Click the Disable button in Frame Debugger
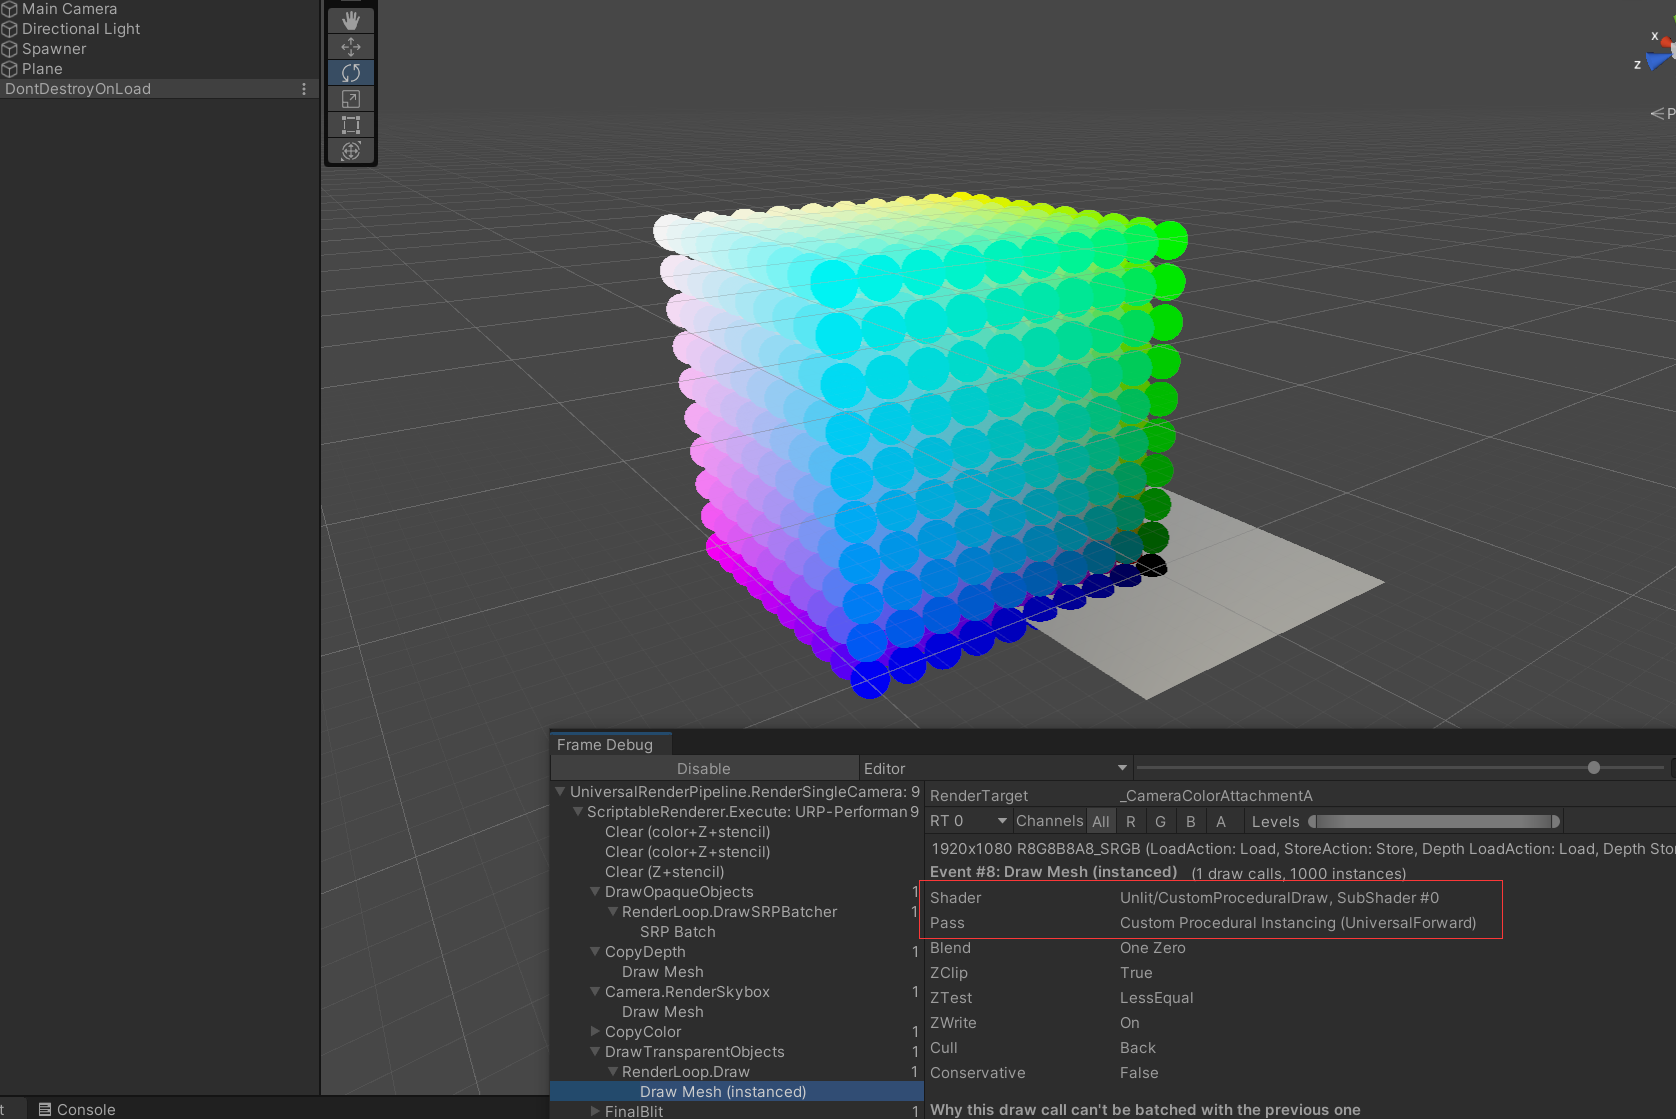 point(705,768)
